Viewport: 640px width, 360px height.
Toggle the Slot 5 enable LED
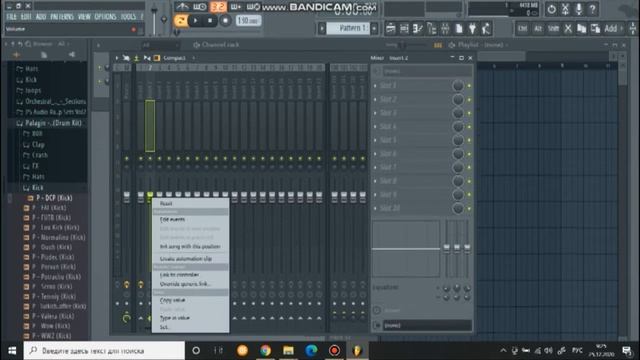coord(469,140)
